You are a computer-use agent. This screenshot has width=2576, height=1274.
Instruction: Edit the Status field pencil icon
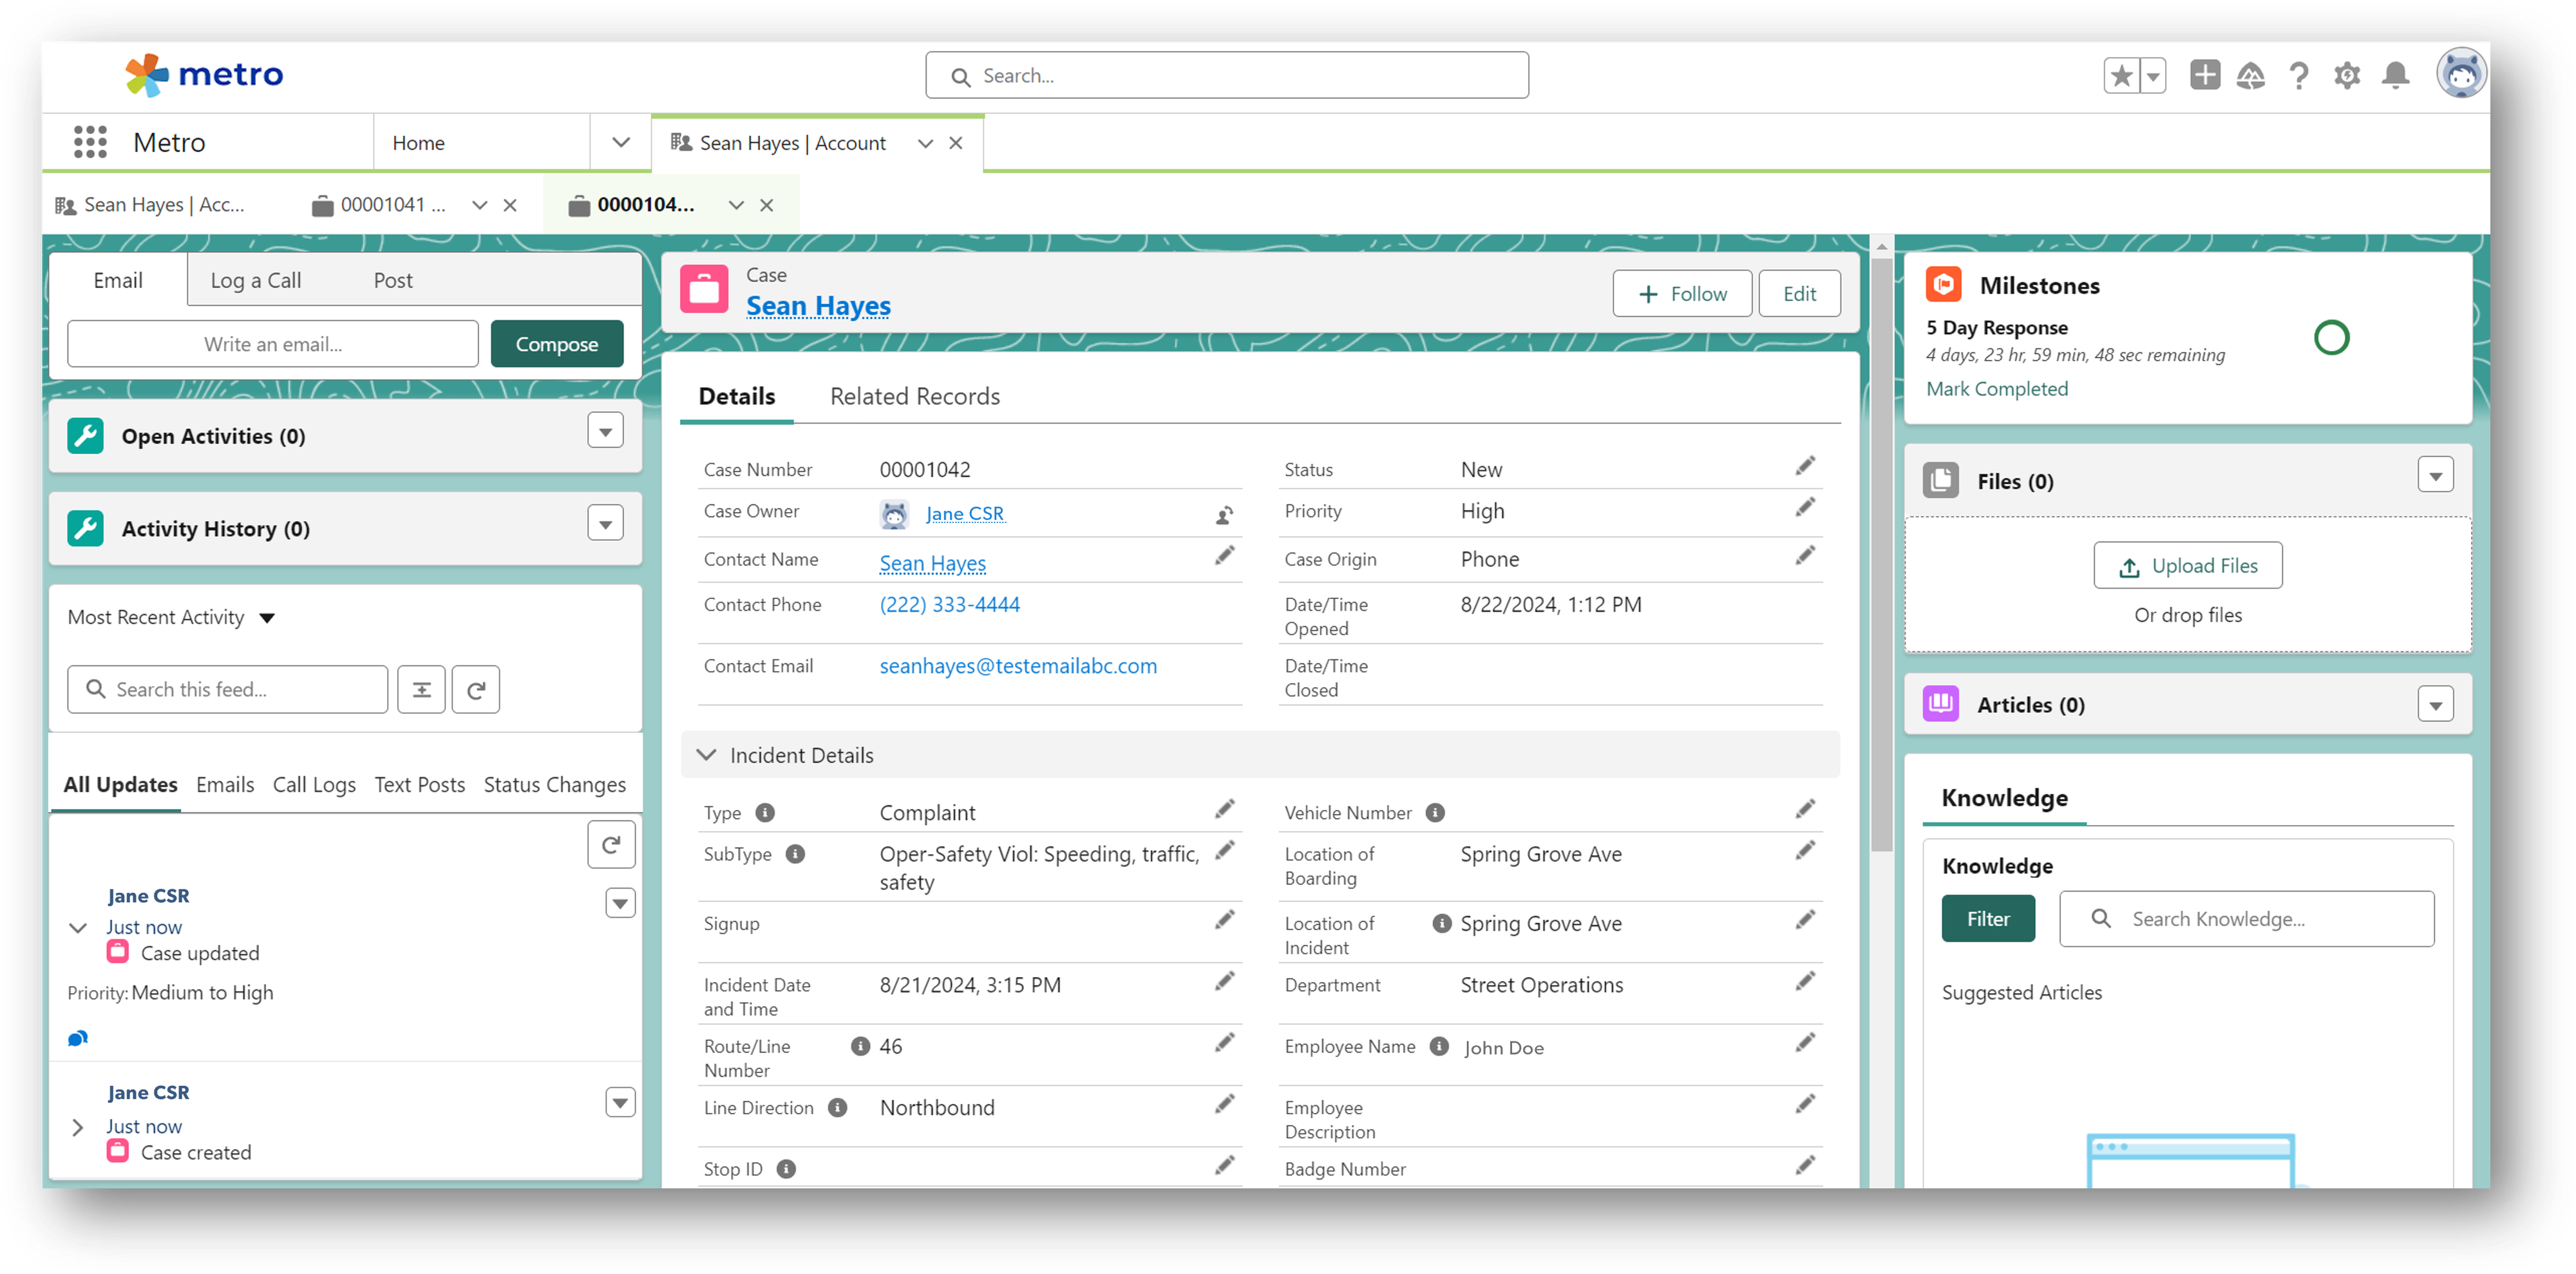pos(1805,466)
